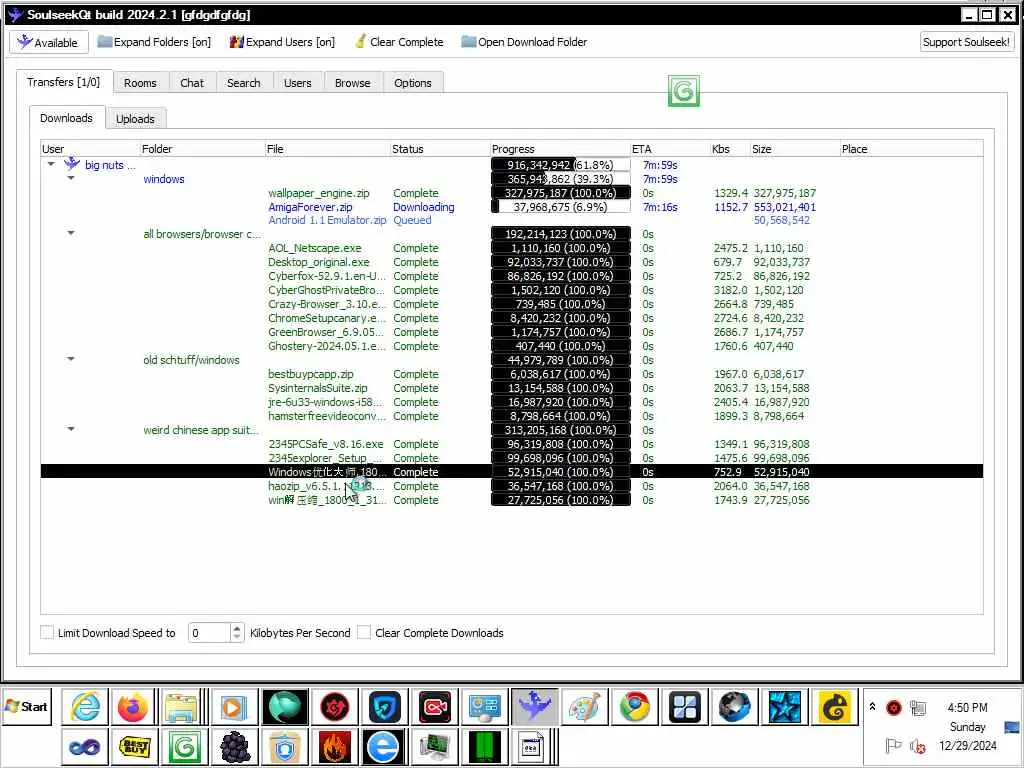Switch to the Browse tab
The width and height of the screenshot is (1024, 768).
click(353, 83)
